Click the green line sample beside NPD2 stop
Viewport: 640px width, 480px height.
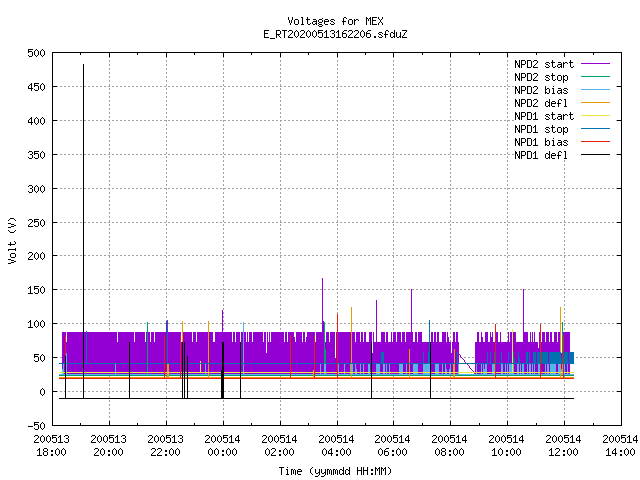595,77
